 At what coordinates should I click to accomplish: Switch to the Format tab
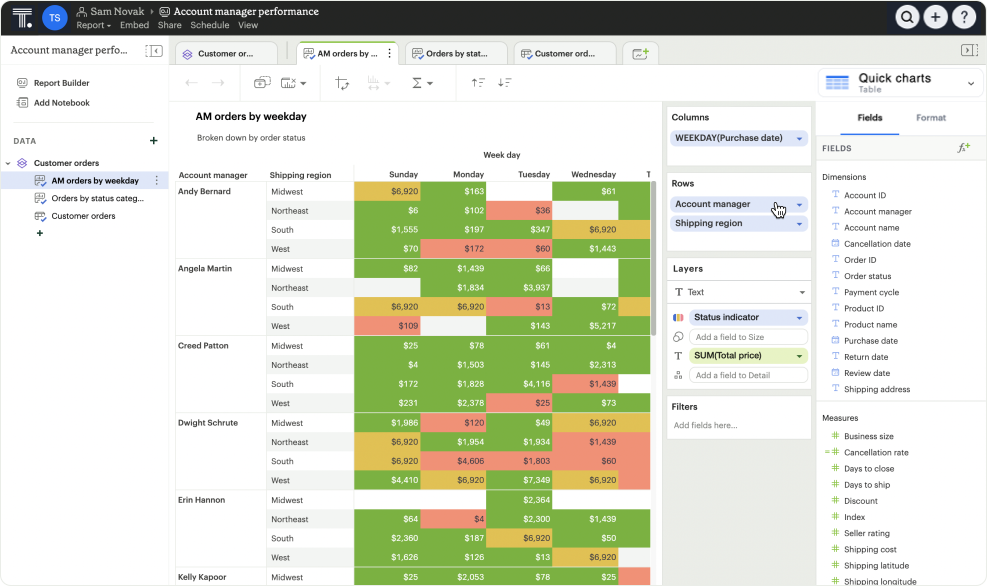(x=930, y=118)
